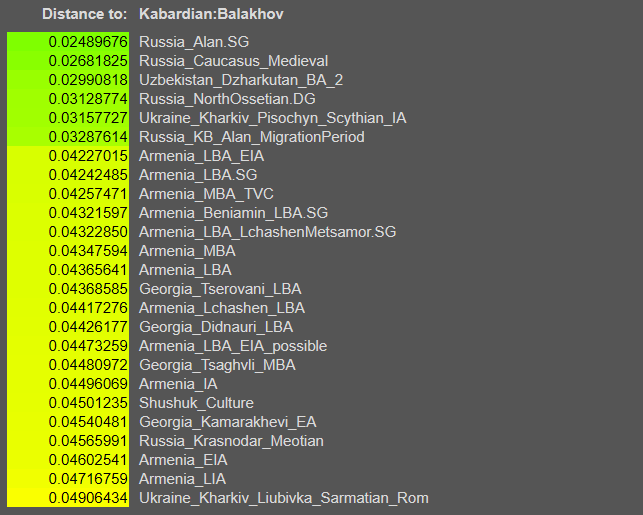This screenshot has height=515, width=643.
Task: Select Armenia_LBA_EIA entry
Action: click(201, 156)
